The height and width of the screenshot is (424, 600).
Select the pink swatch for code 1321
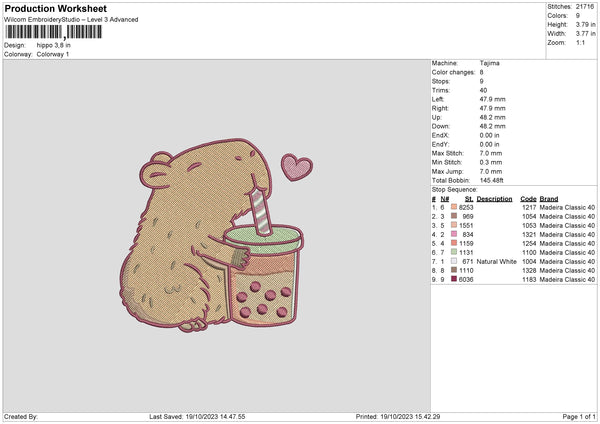tap(454, 233)
